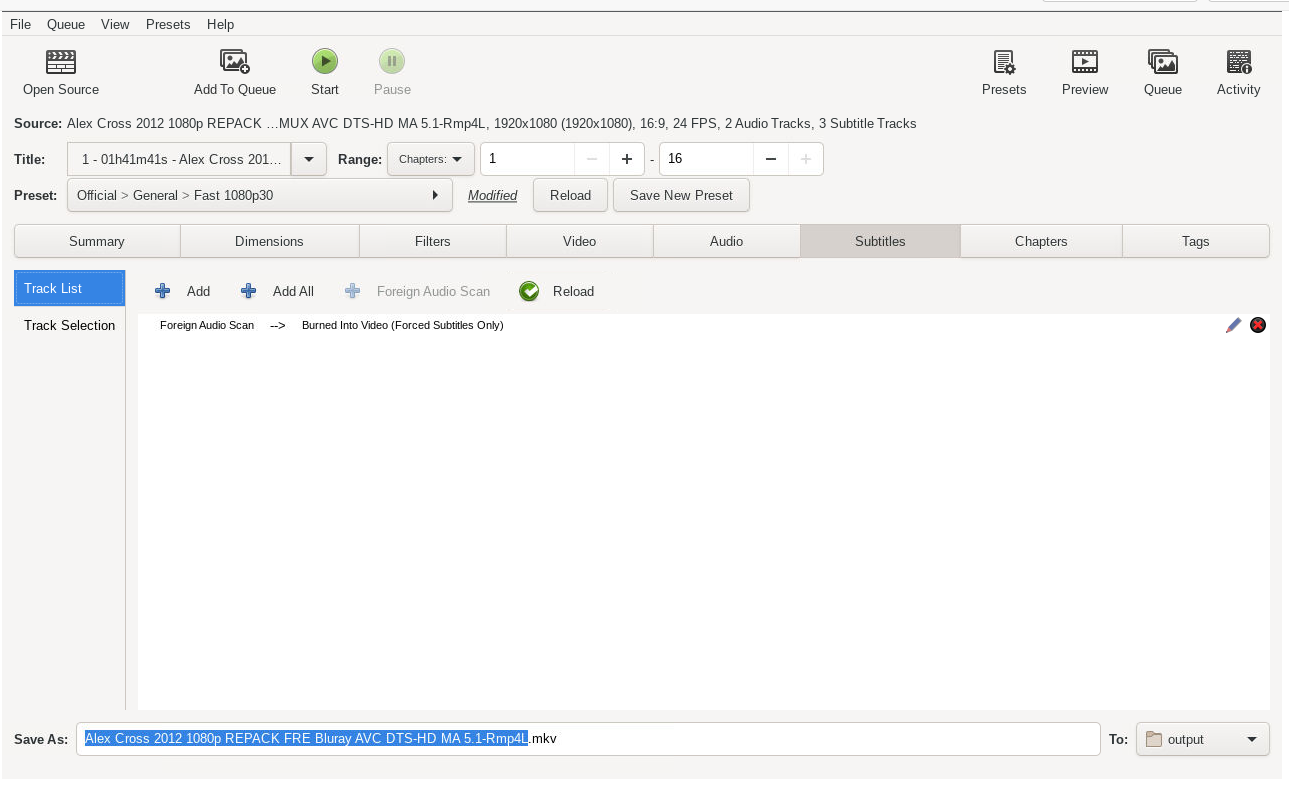
Task: Add a subtitle track
Action: pos(183,291)
